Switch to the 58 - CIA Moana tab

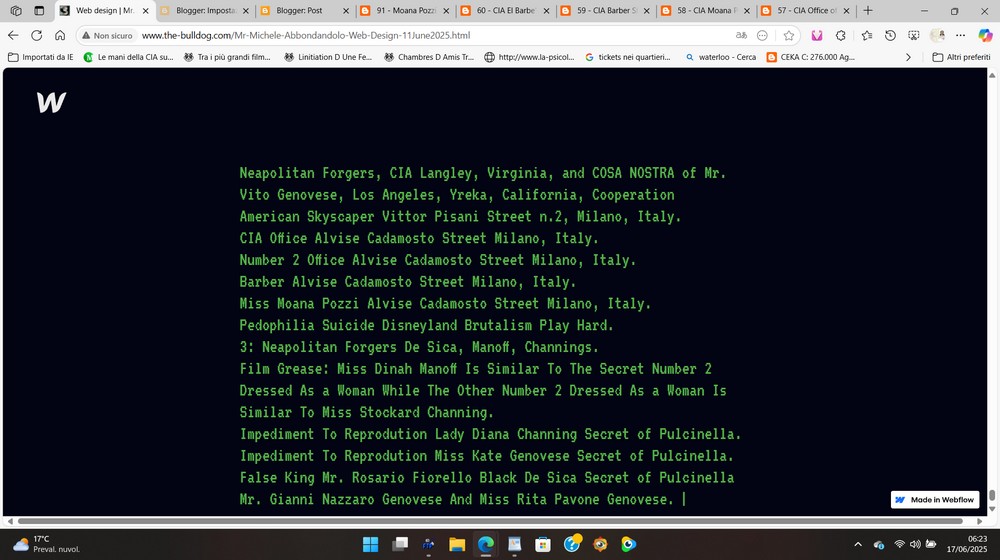[705, 11]
